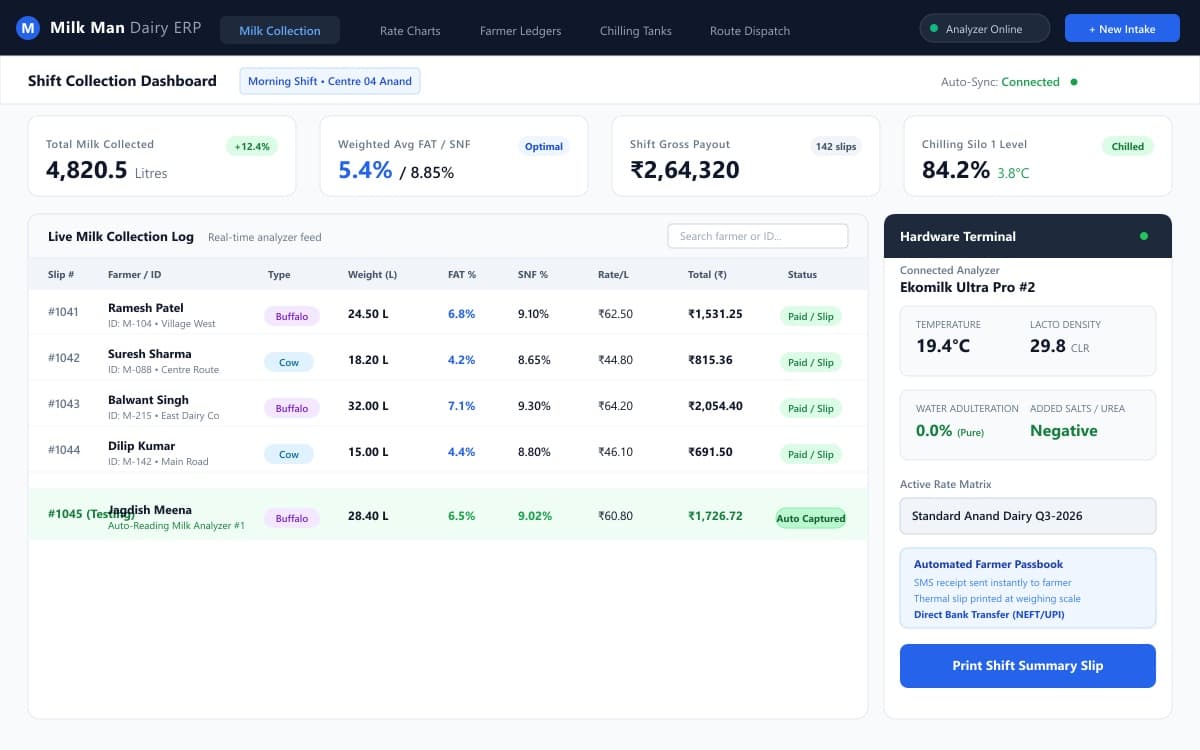Image resolution: width=1200 pixels, height=750 pixels.
Task: Click FAT 4.2% cell
Action: [461, 360]
